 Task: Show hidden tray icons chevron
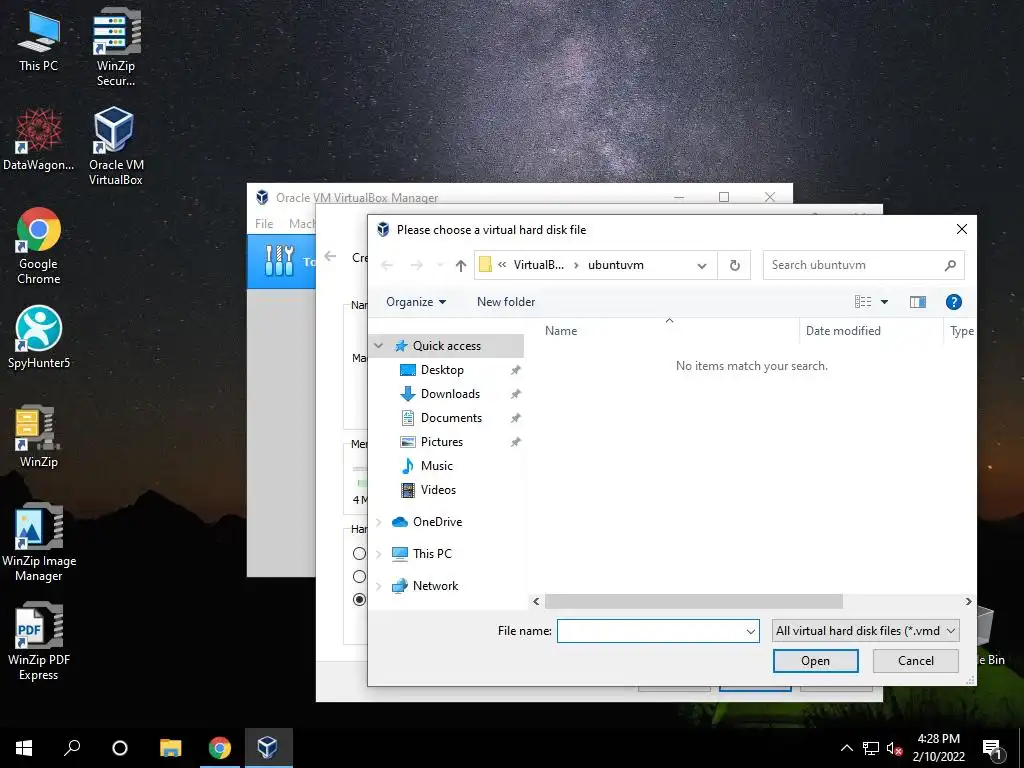click(846, 748)
